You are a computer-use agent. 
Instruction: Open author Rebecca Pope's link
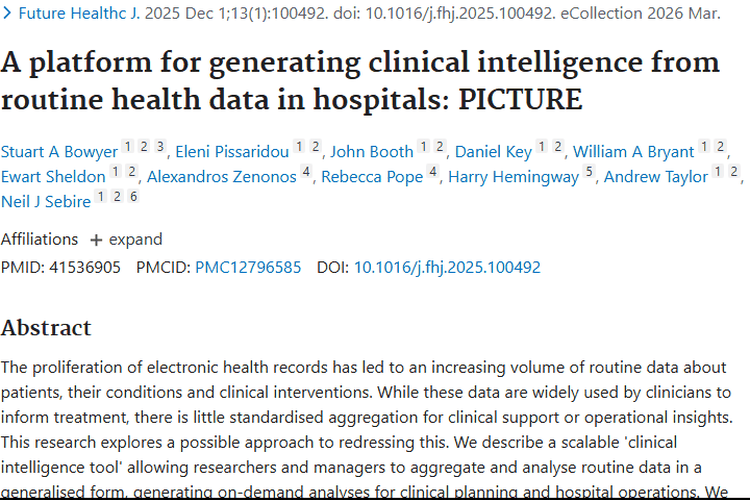point(373,177)
